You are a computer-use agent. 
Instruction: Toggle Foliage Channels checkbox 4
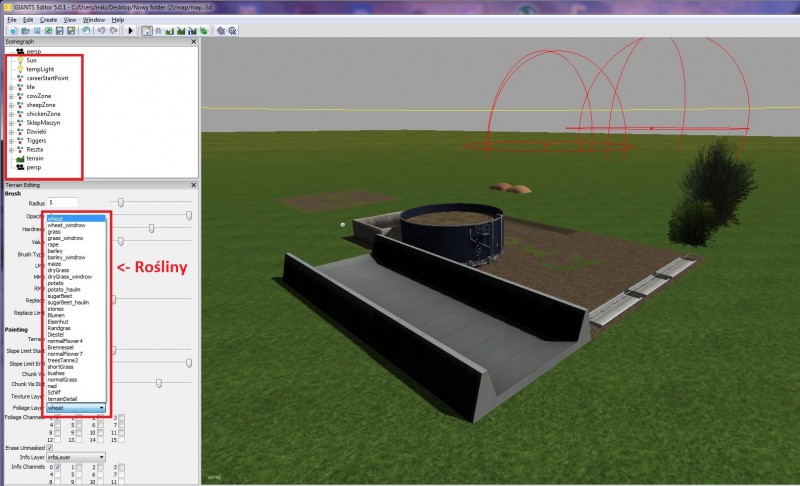(57, 424)
